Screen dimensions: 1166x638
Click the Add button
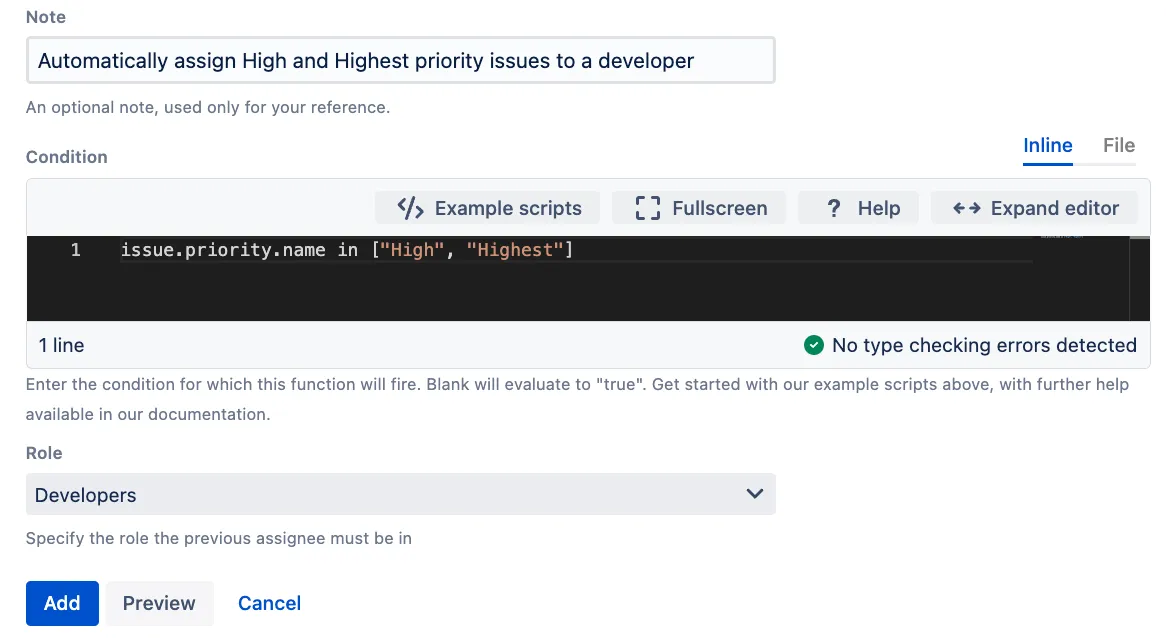pos(62,603)
